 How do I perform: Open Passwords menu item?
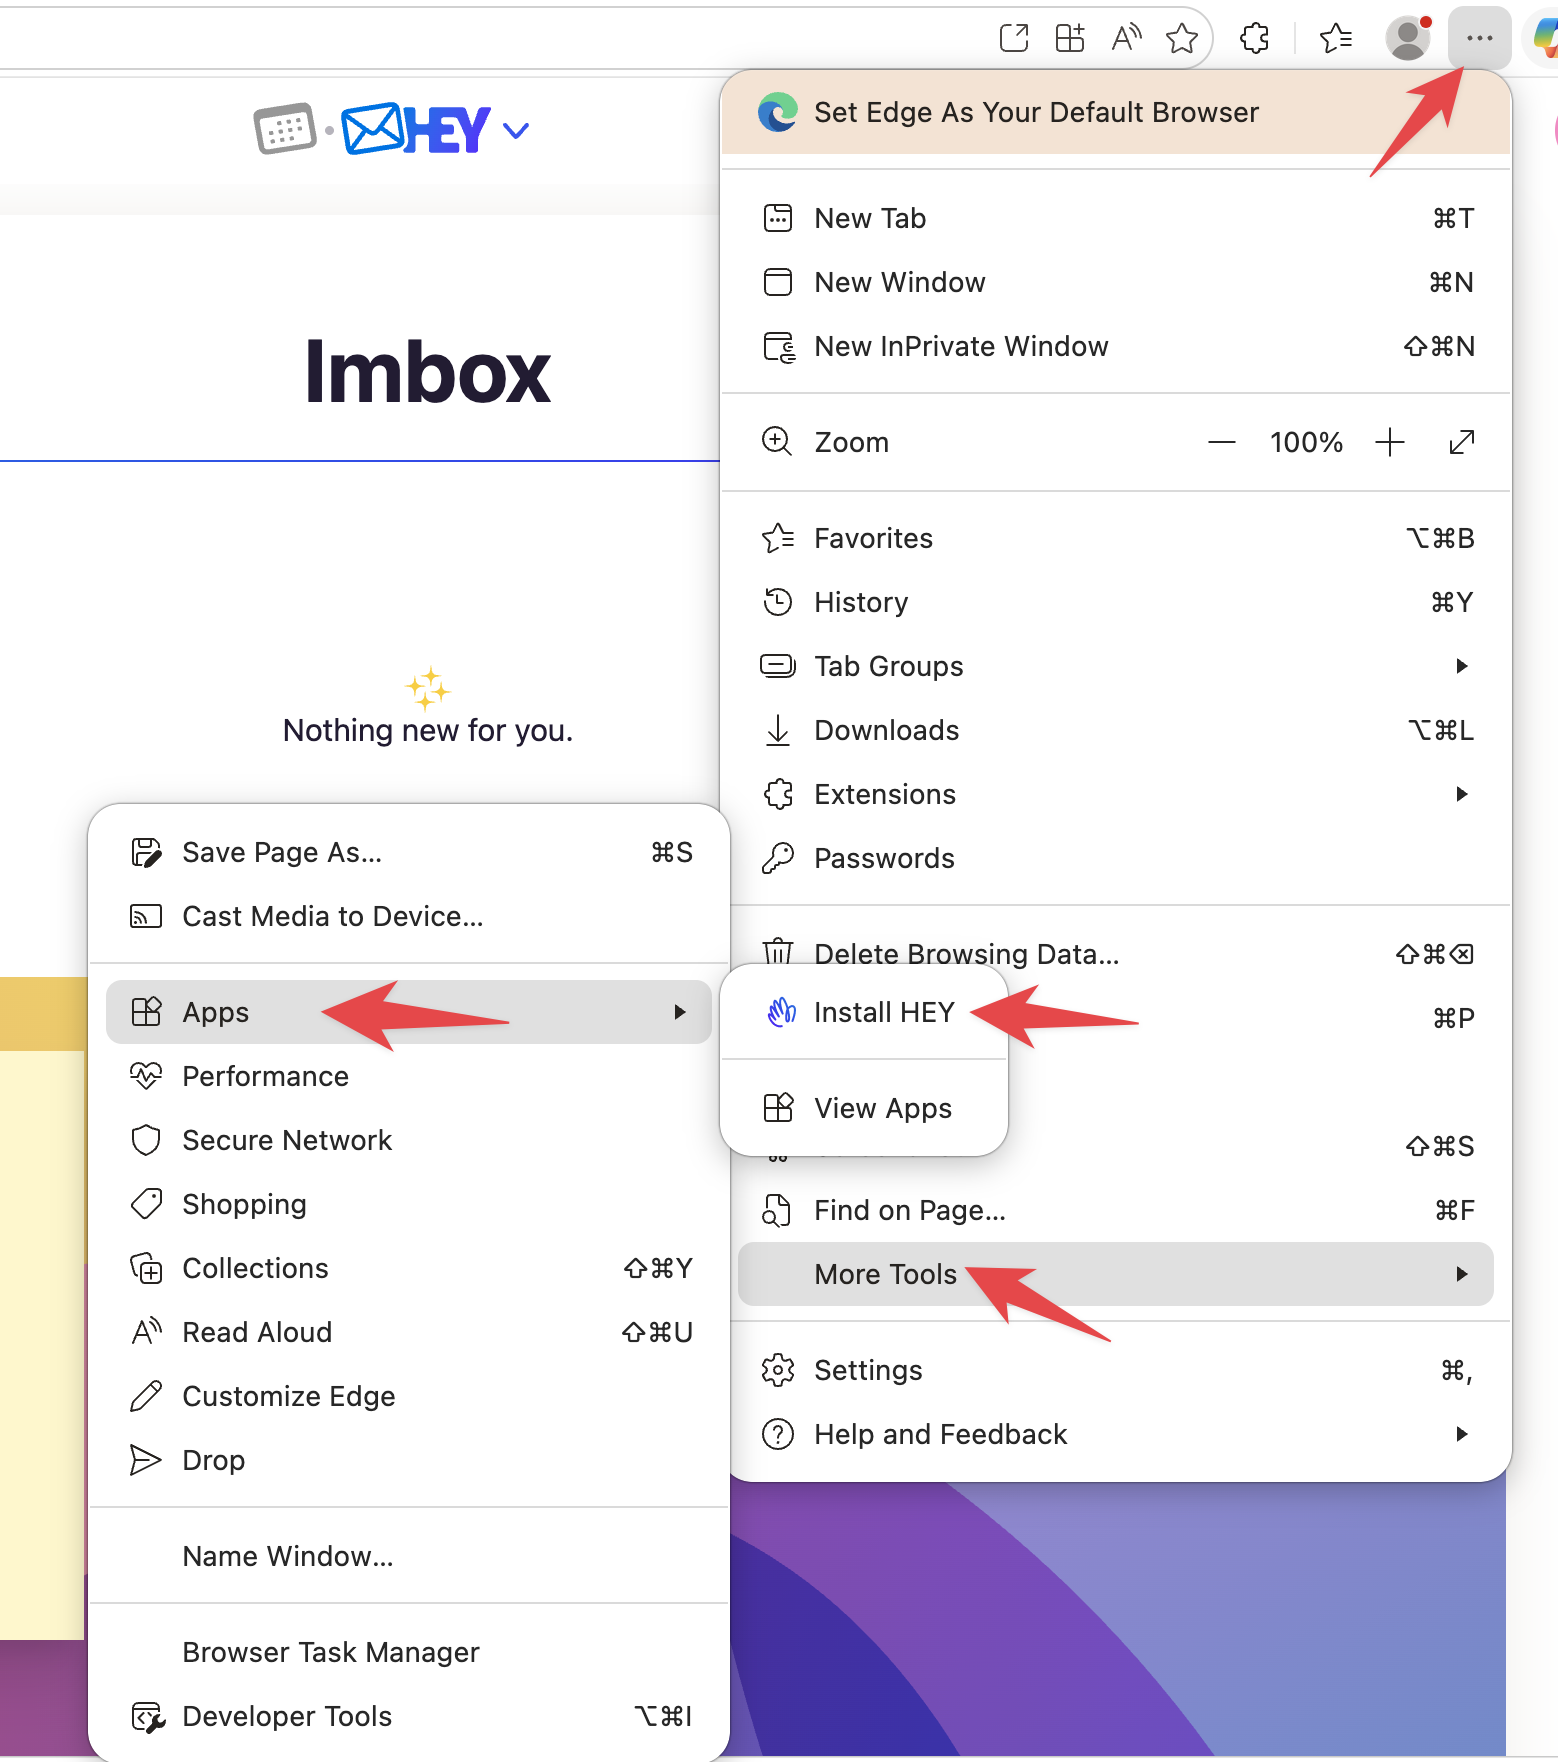pyautogui.click(x=1116, y=858)
